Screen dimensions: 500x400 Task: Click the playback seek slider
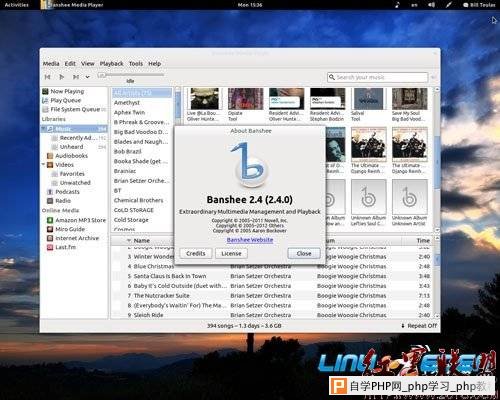click(x=131, y=76)
